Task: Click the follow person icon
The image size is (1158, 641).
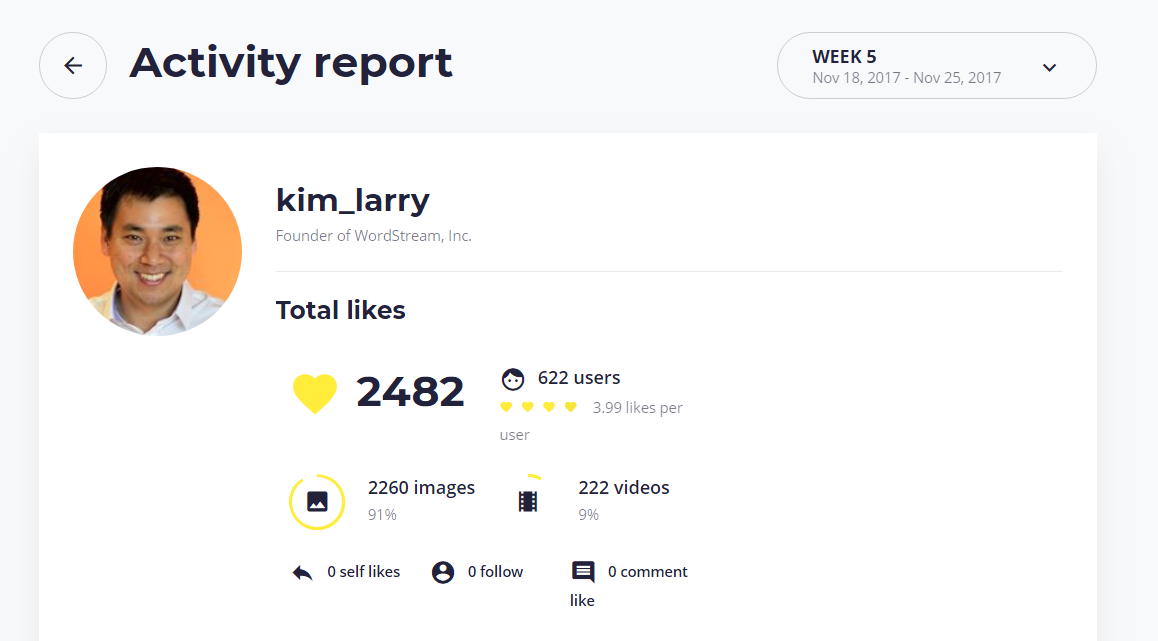Action: pos(443,572)
